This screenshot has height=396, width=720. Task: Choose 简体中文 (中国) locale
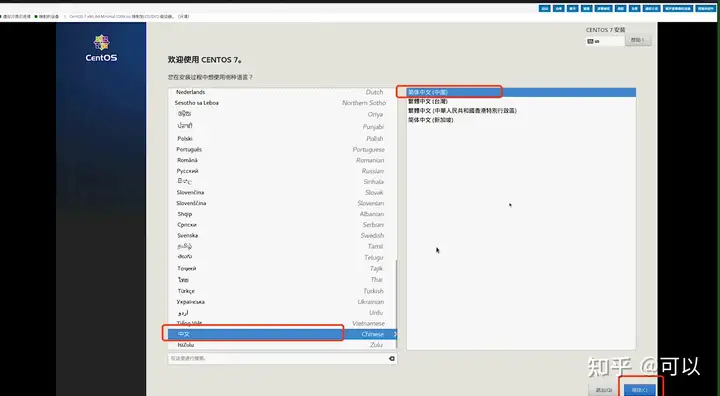click(521, 92)
